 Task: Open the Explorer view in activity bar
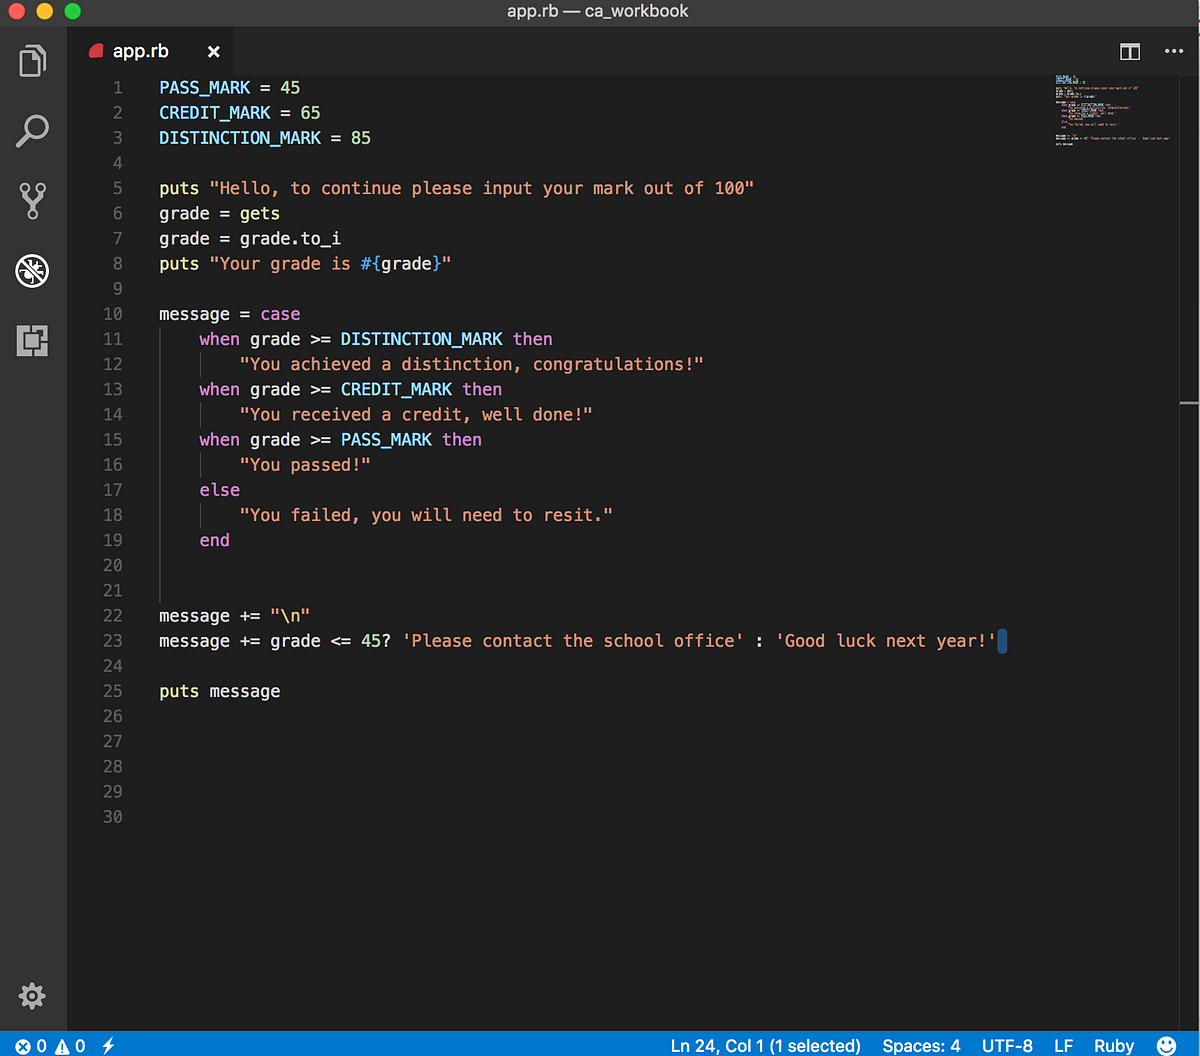tap(33, 61)
